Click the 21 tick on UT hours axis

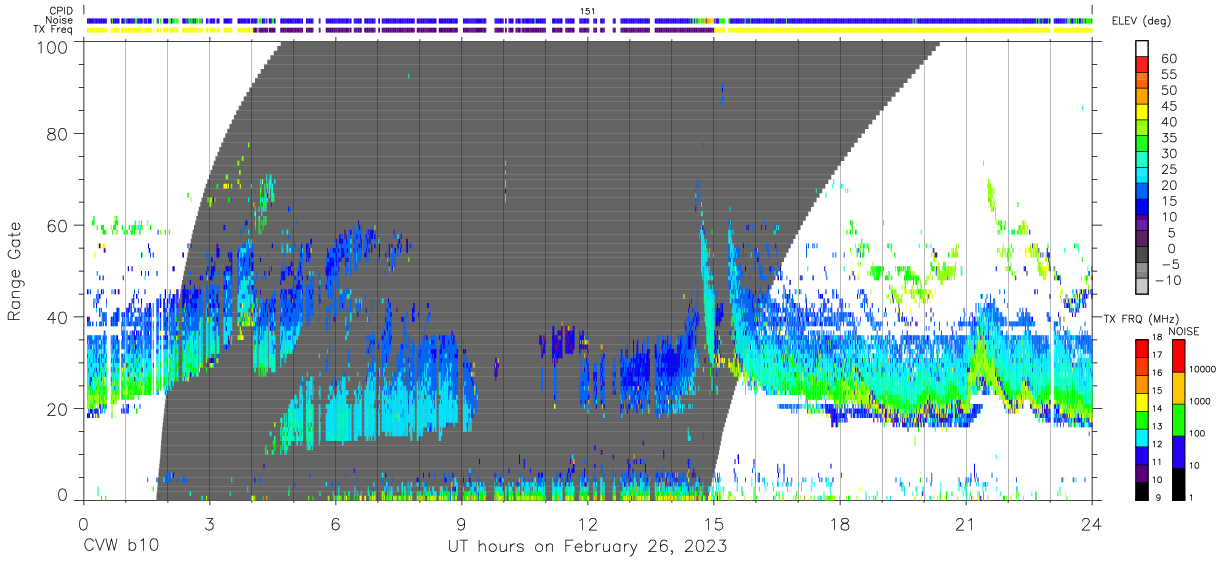click(965, 523)
